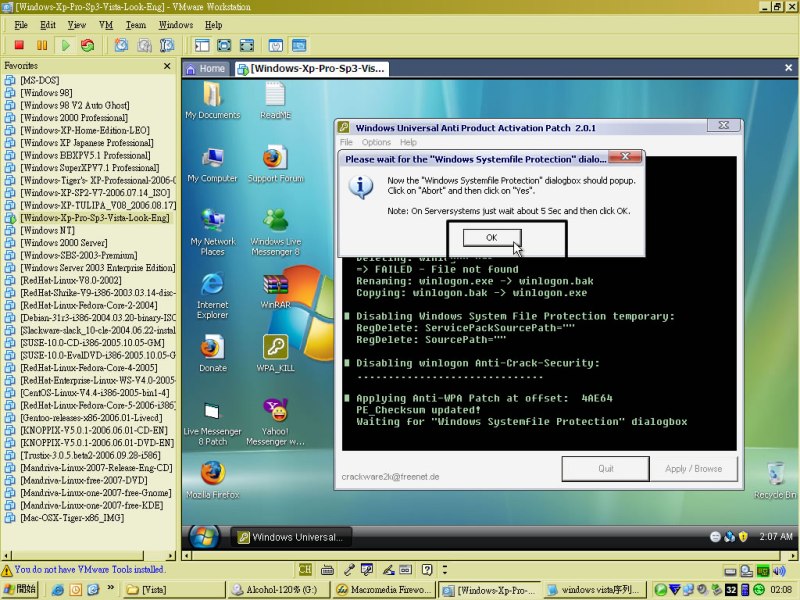Switch to Alcohol-120% taskbar button
The image size is (800, 600).
click(x=279, y=589)
